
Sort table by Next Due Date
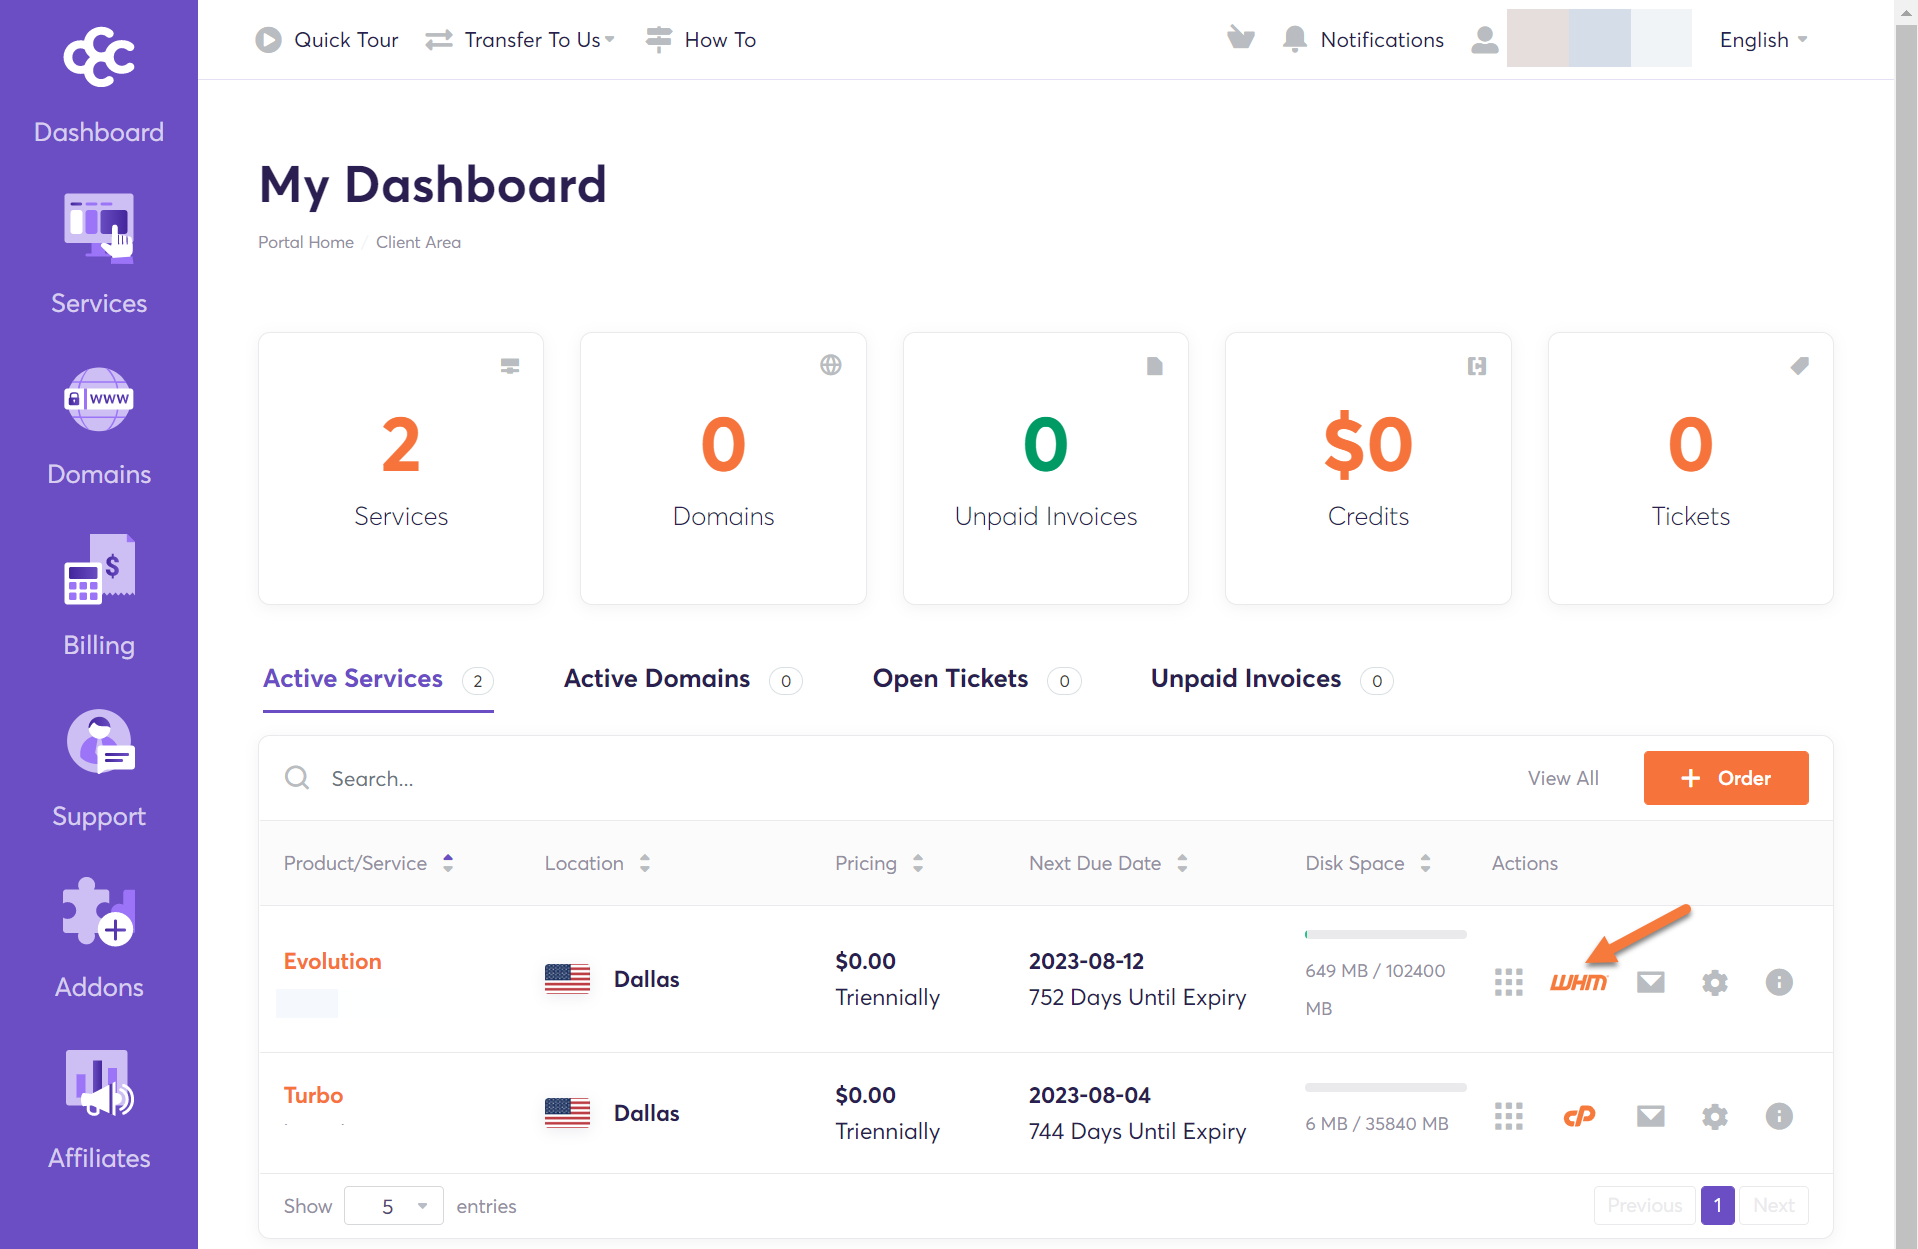click(1108, 863)
